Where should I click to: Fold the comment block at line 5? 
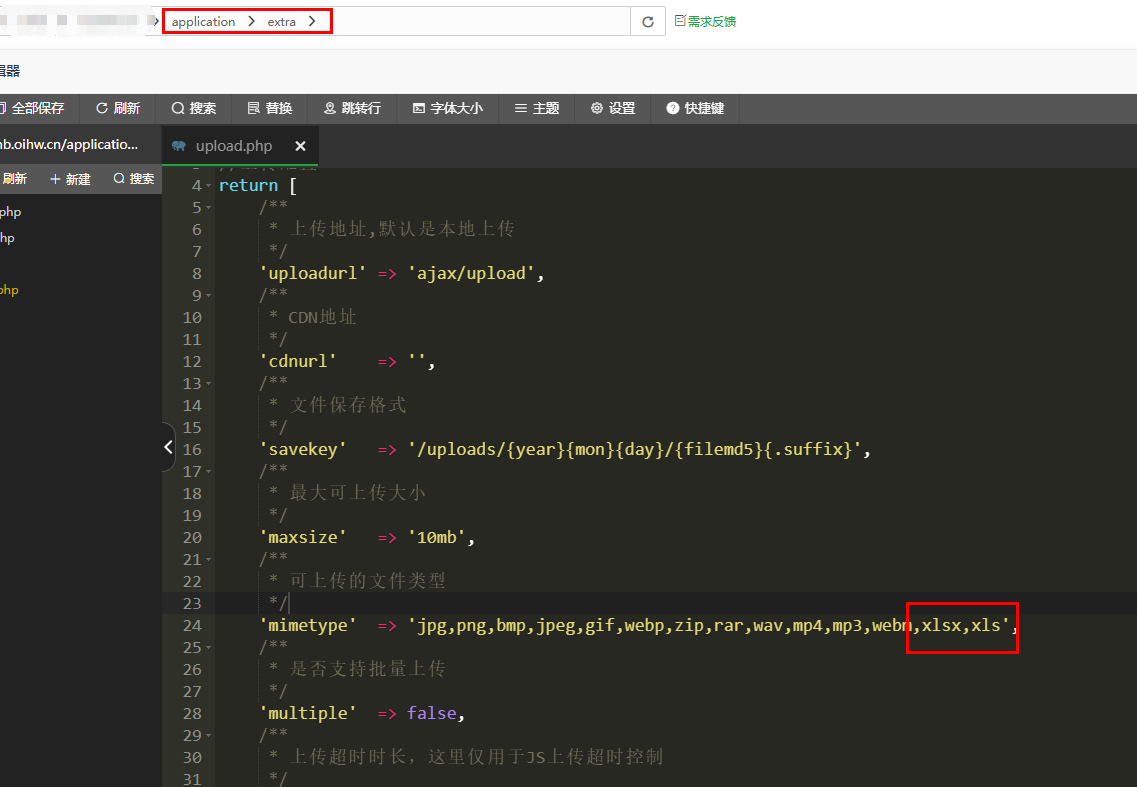click(x=209, y=207)
